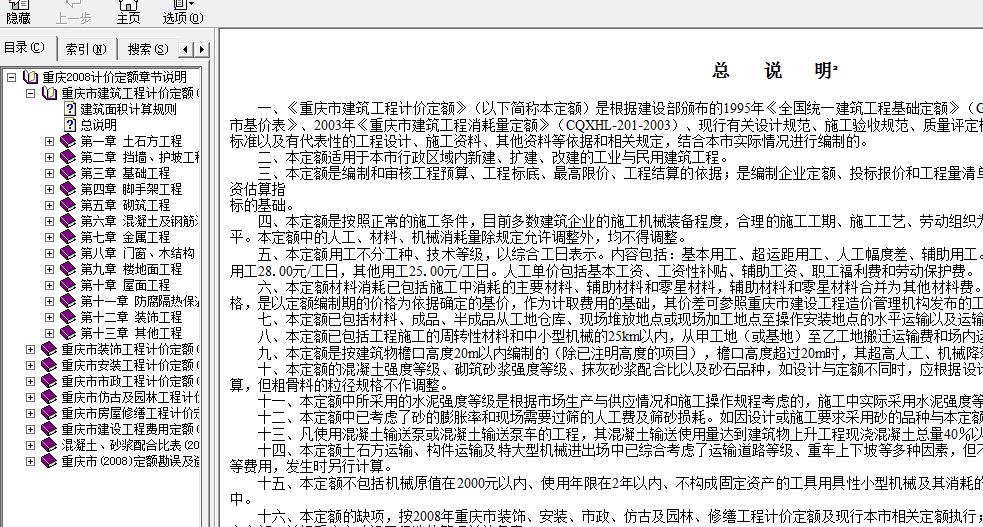Expand 第七章 金属工程

pos(49,237)
